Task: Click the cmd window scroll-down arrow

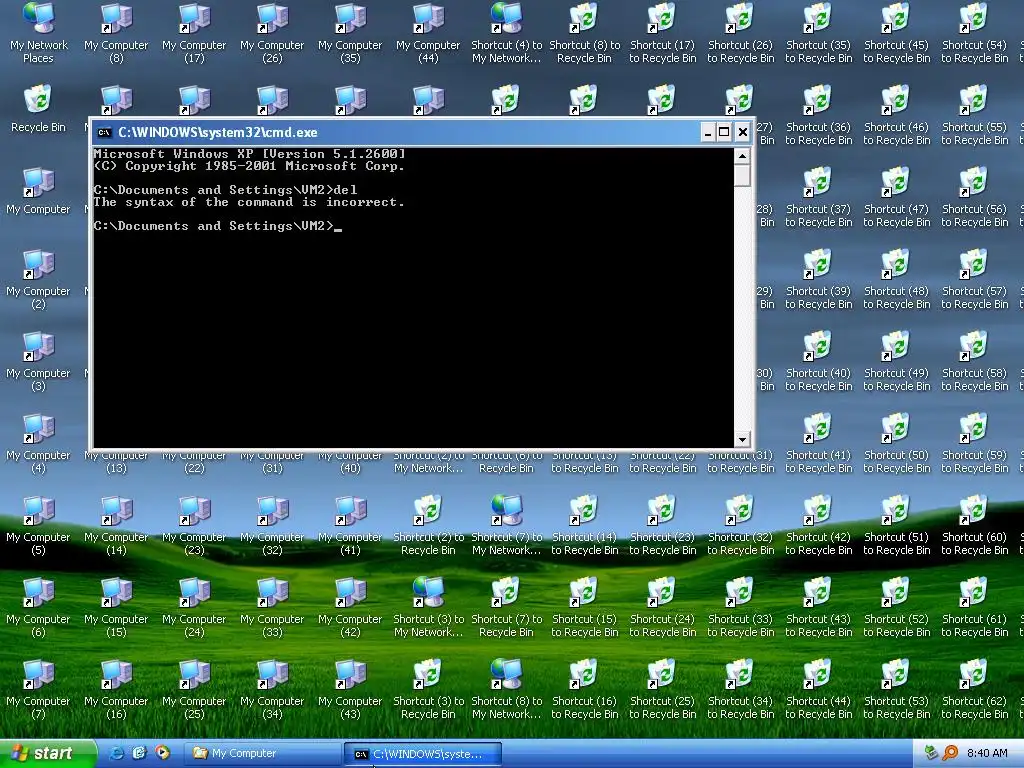Action: tap(742, 439)
